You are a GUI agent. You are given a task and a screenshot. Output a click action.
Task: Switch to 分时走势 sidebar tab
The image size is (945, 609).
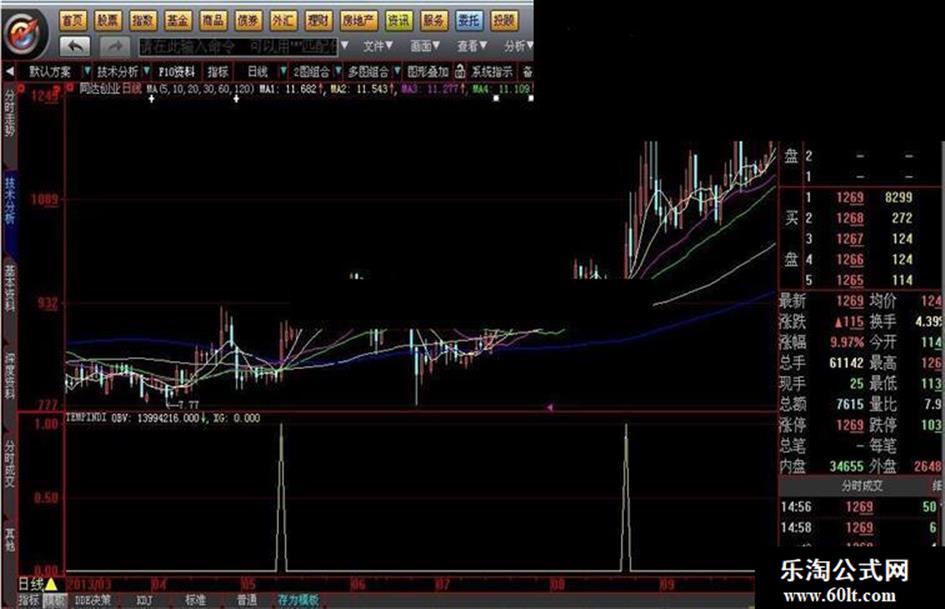10,113
